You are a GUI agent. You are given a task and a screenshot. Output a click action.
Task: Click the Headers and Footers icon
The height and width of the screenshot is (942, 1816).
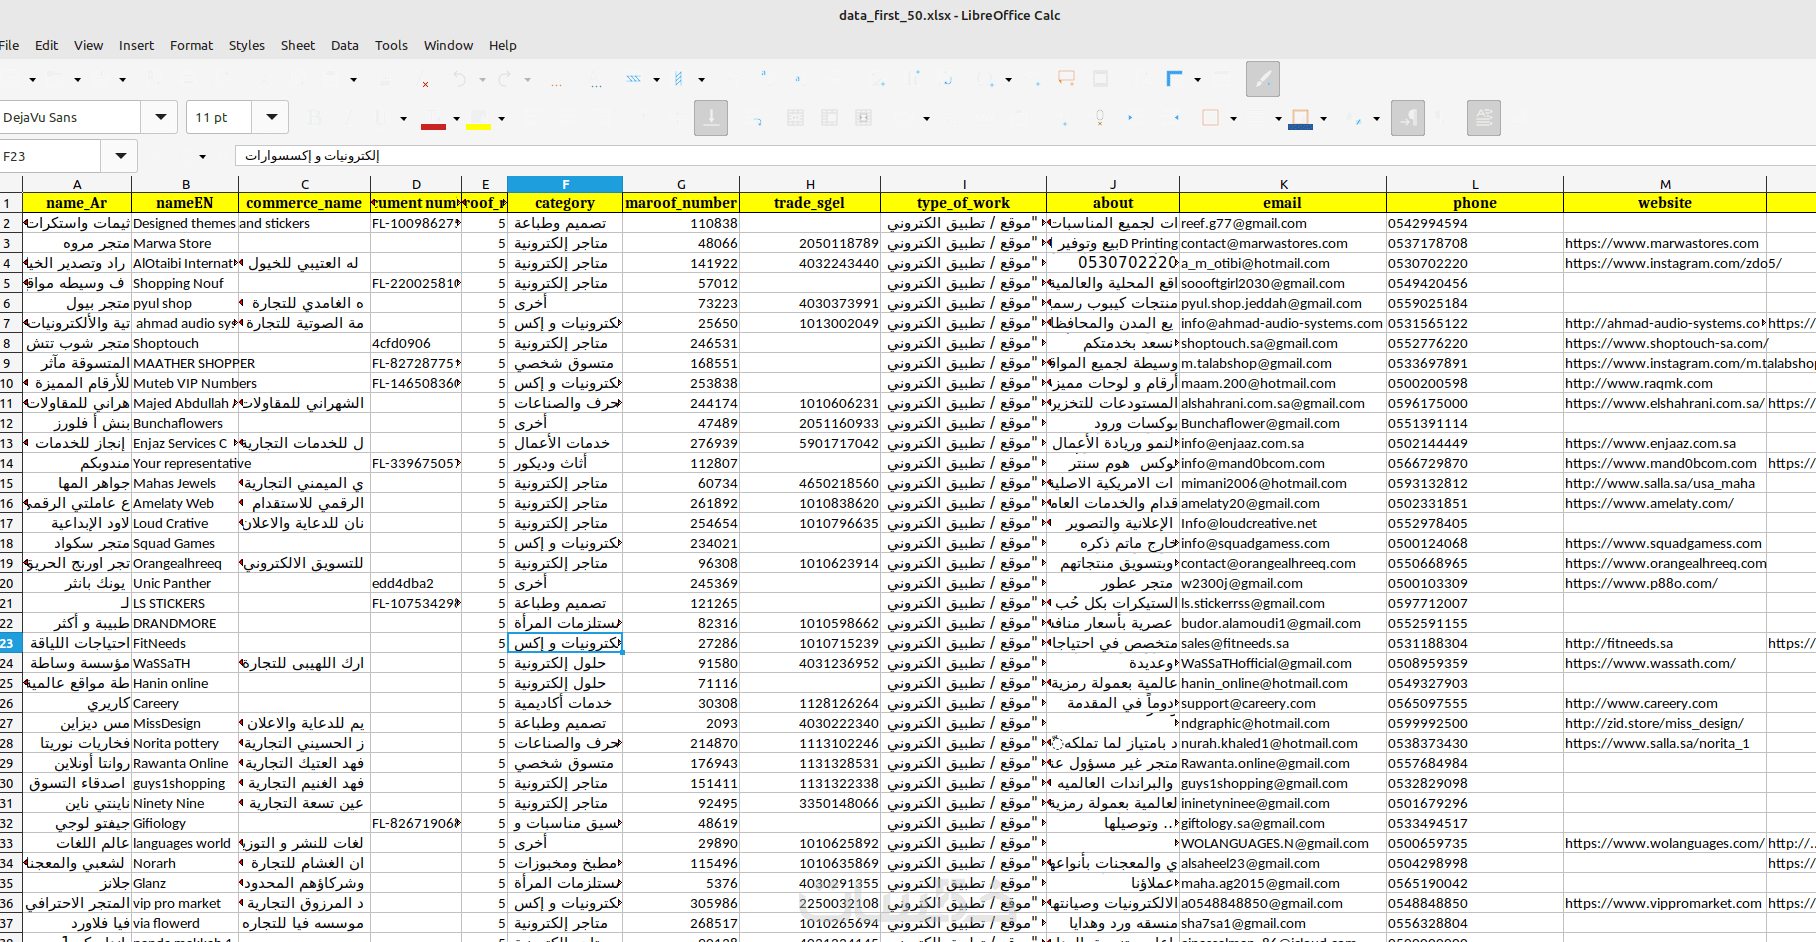point(1101,79)
